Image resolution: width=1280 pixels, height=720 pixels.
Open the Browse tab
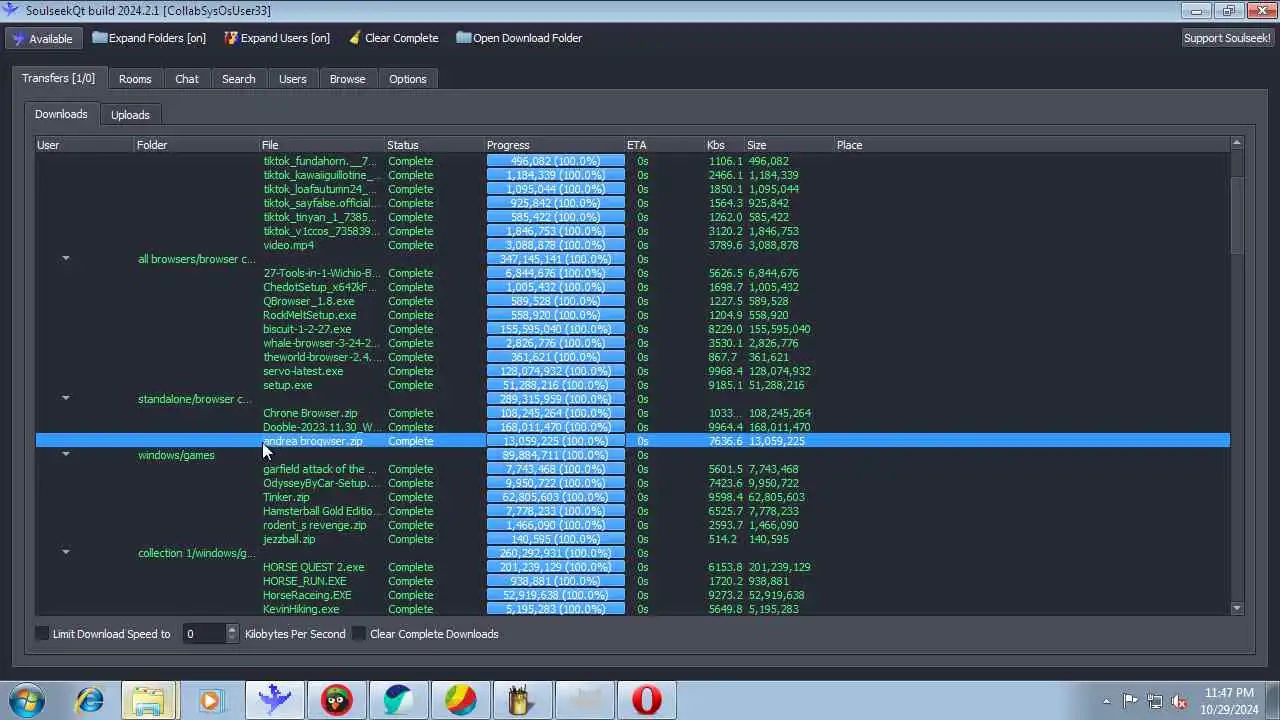point(348,79)
